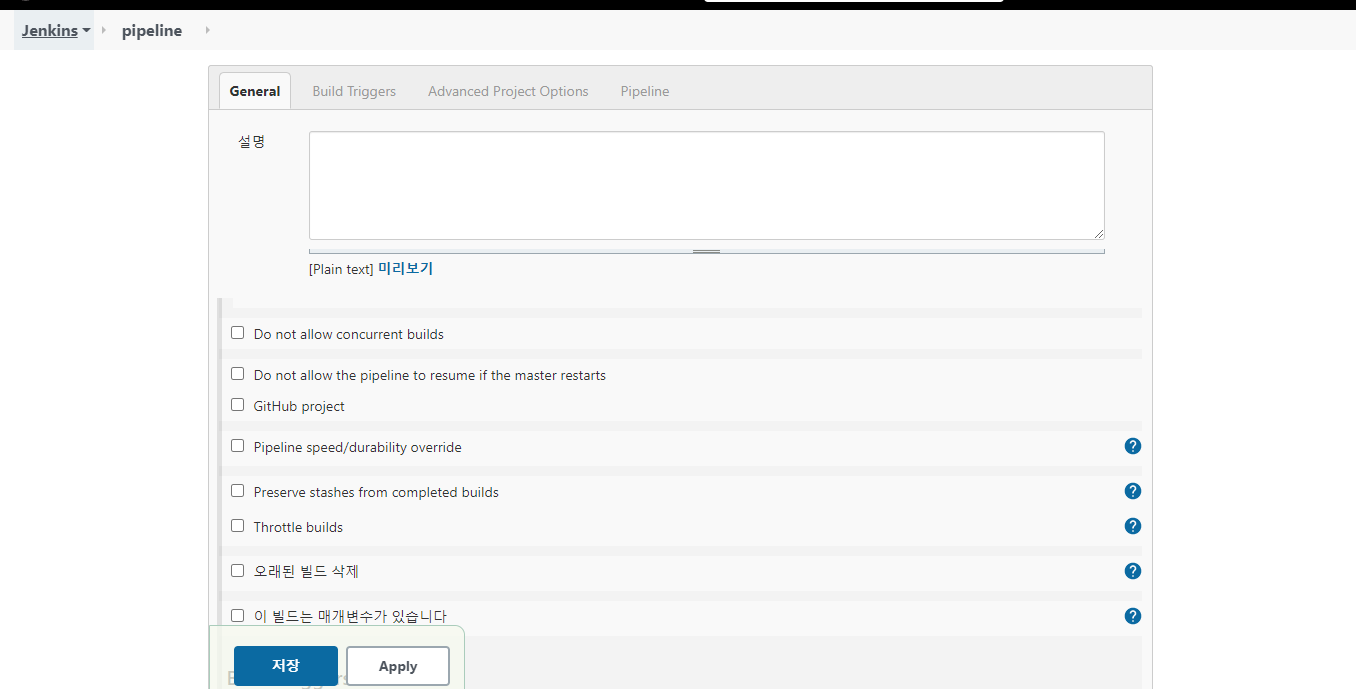Open help beside 오래된 빌드 삭제 option

1132,571
